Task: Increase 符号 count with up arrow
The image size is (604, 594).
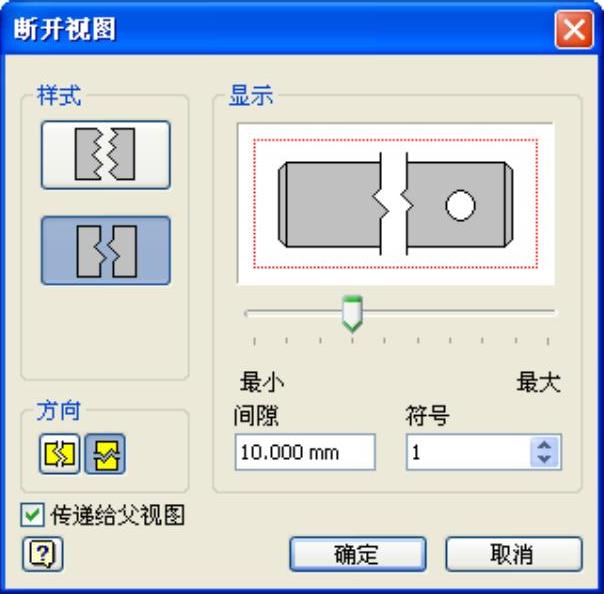Action: [x=544, y=445]
